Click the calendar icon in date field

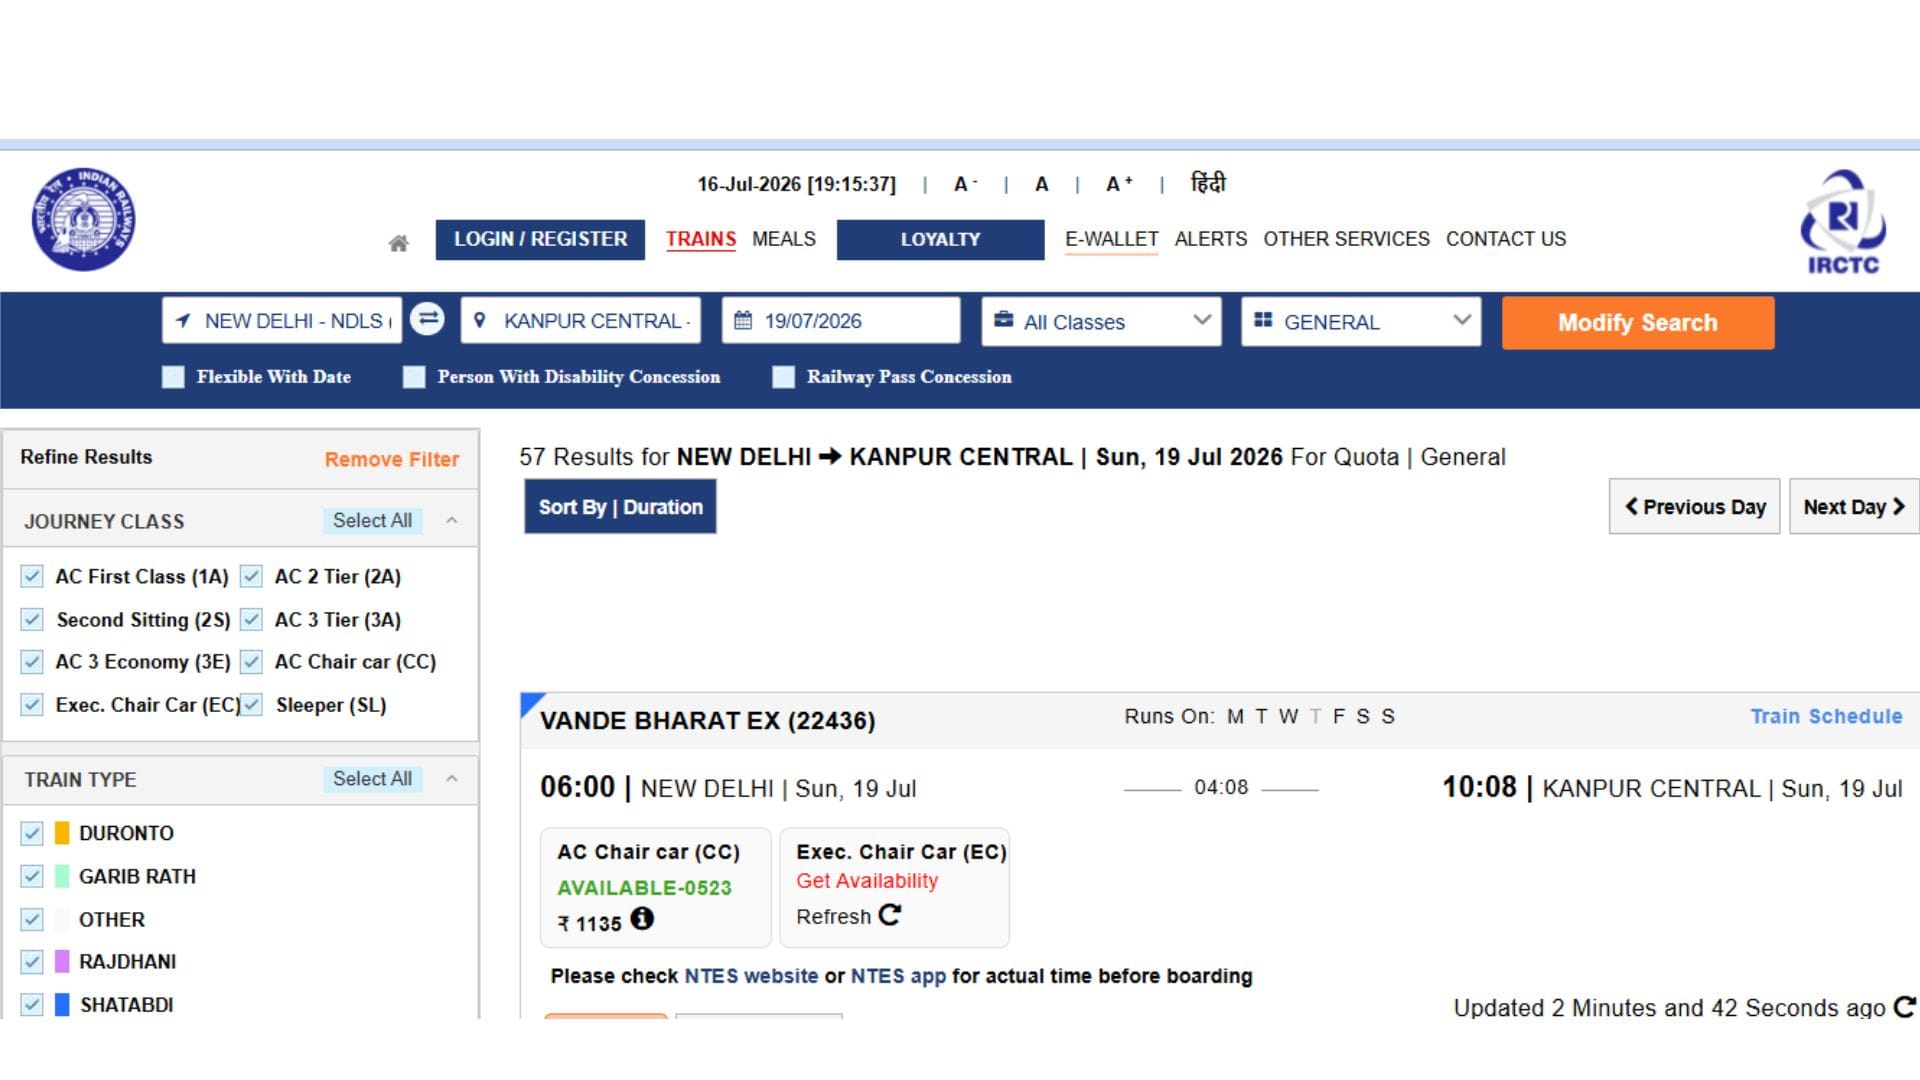pyautogui.click(x=743, y=320)
